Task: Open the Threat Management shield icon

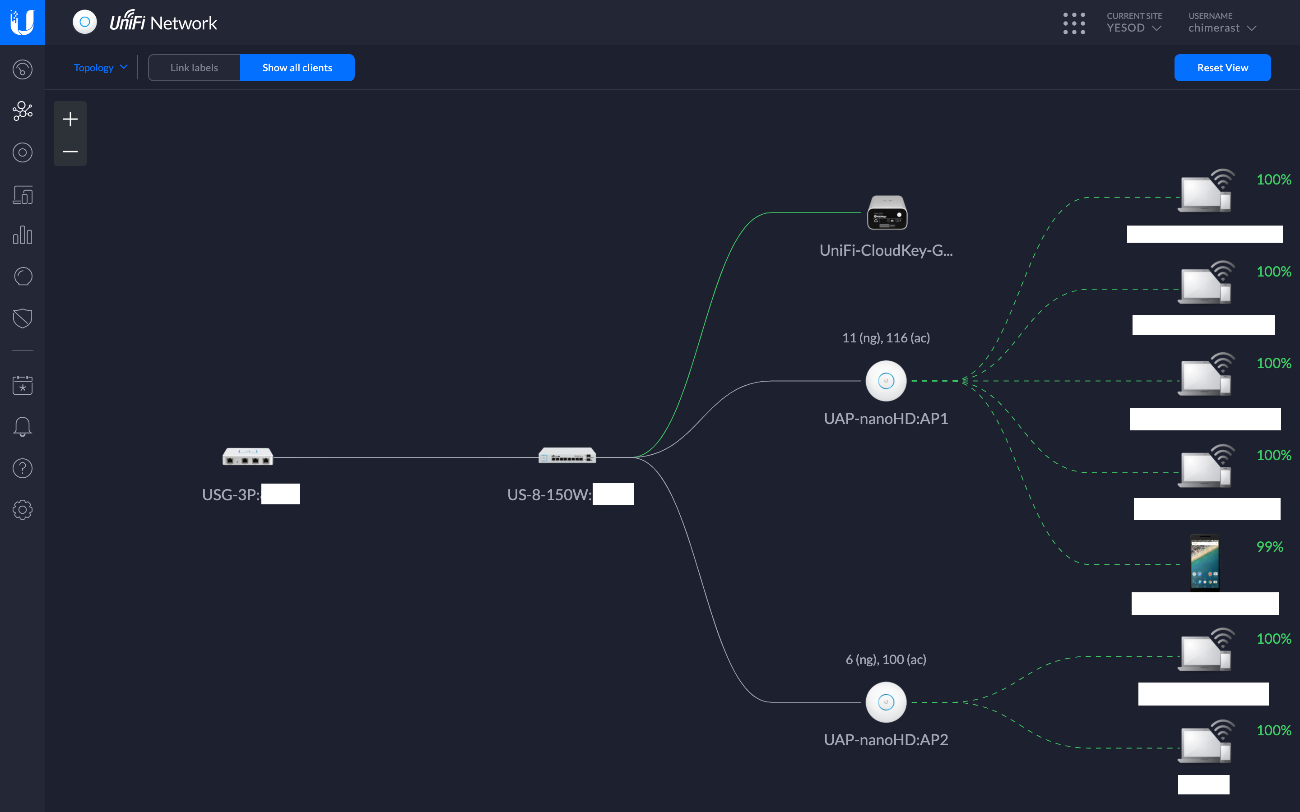Action: (22, 318)
